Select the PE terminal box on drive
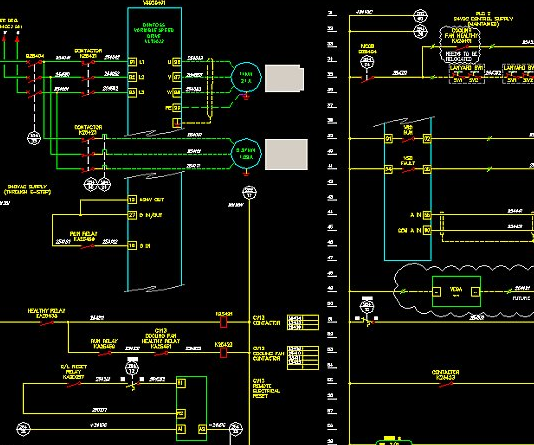 point(177,108)
